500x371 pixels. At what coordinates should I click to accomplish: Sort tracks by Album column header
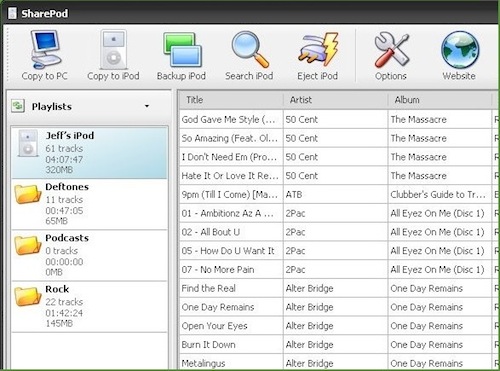click(x=440, y=100)
